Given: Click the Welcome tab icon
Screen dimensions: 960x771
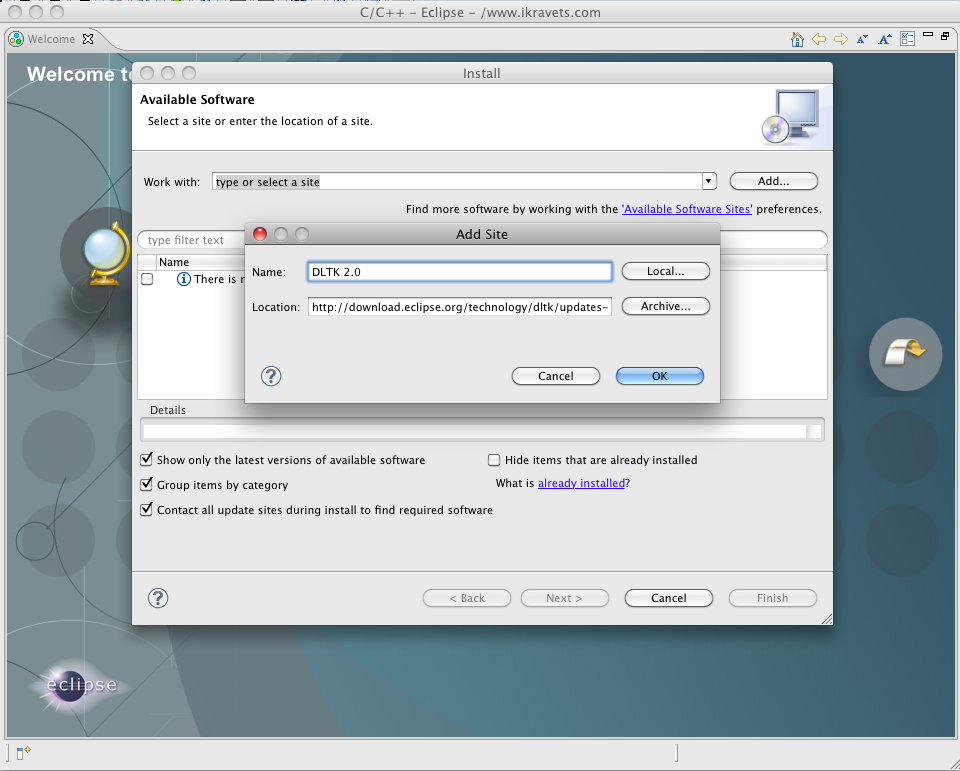Looking at the screenshot, I should pyautogui.click(x=17, y=39).
